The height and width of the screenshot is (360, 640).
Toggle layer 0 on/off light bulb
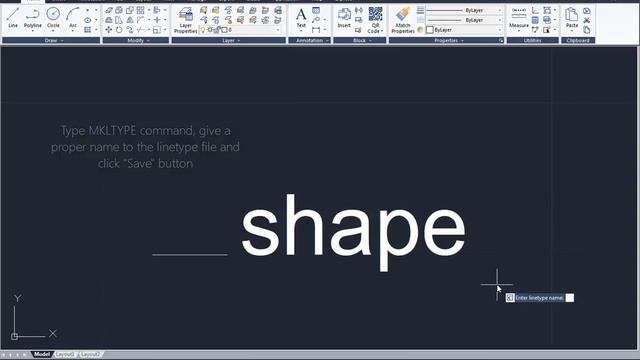203,30
